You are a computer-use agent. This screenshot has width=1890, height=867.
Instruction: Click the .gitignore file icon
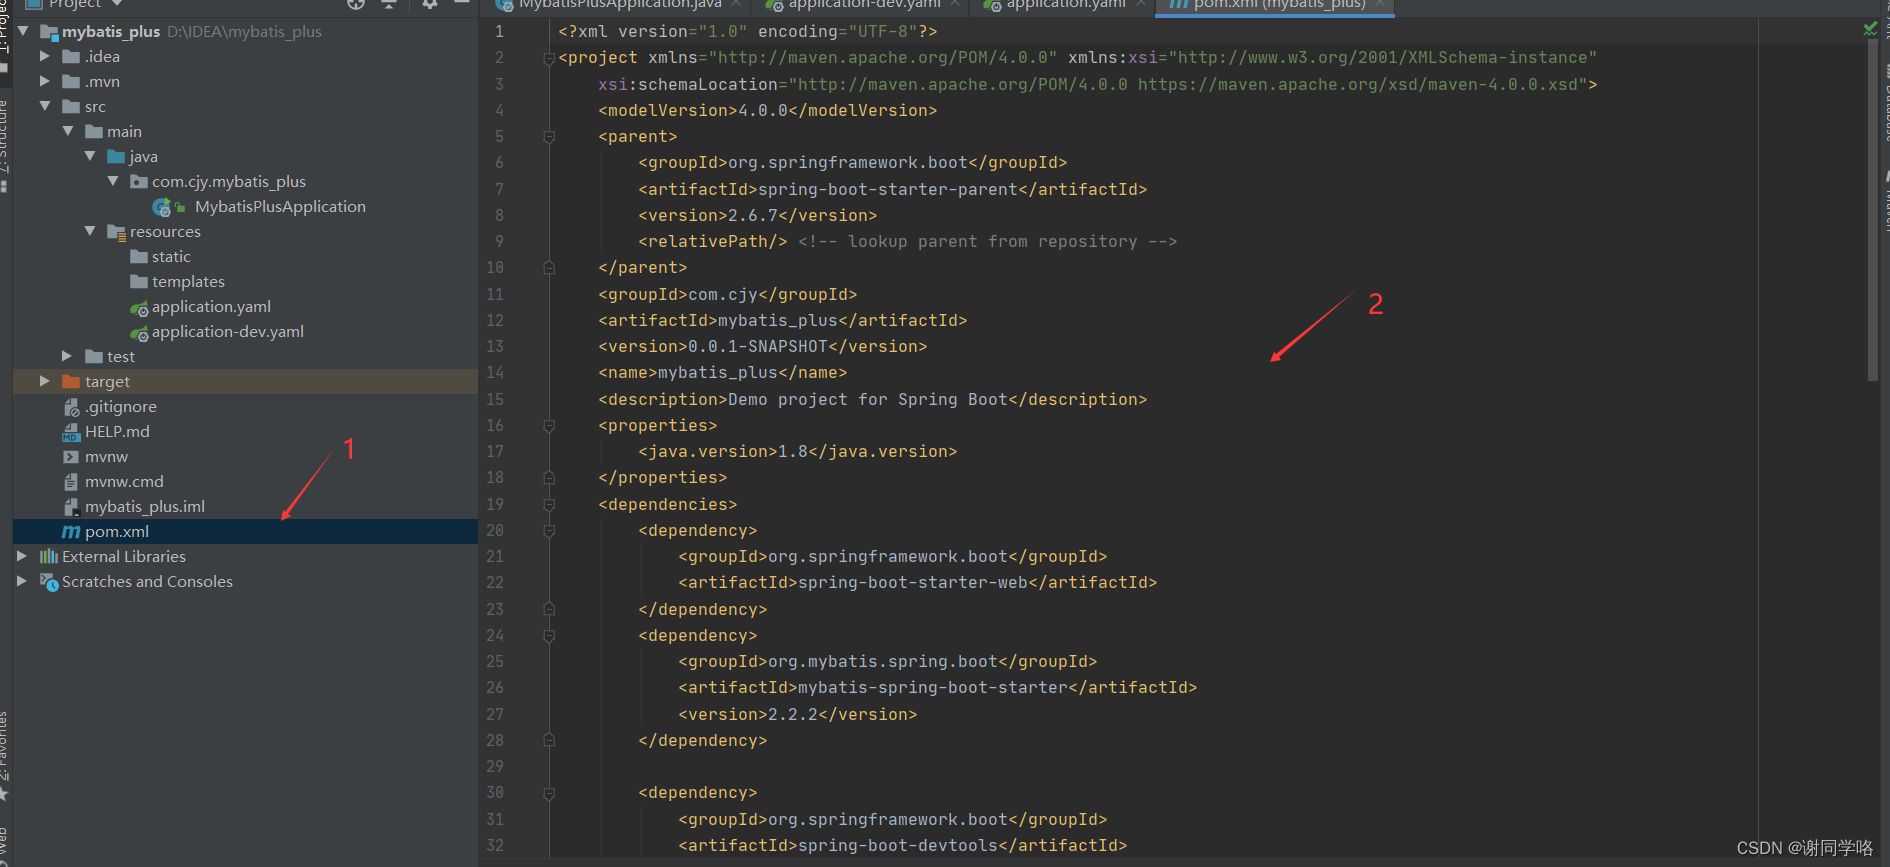point(71,407)
